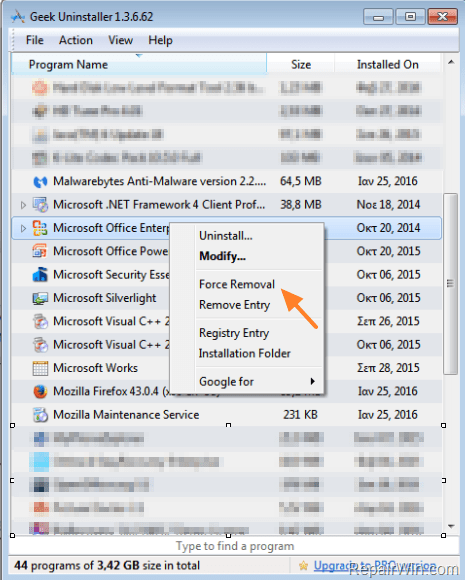Click the Microsoft .NET Framework 4 icon

40,205
